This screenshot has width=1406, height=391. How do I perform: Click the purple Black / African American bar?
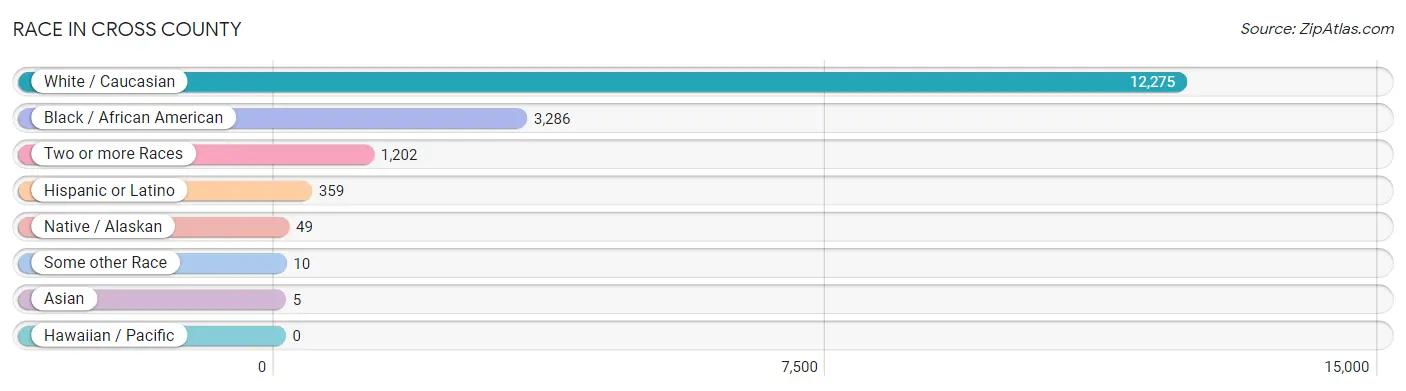(x=272, y=118)
